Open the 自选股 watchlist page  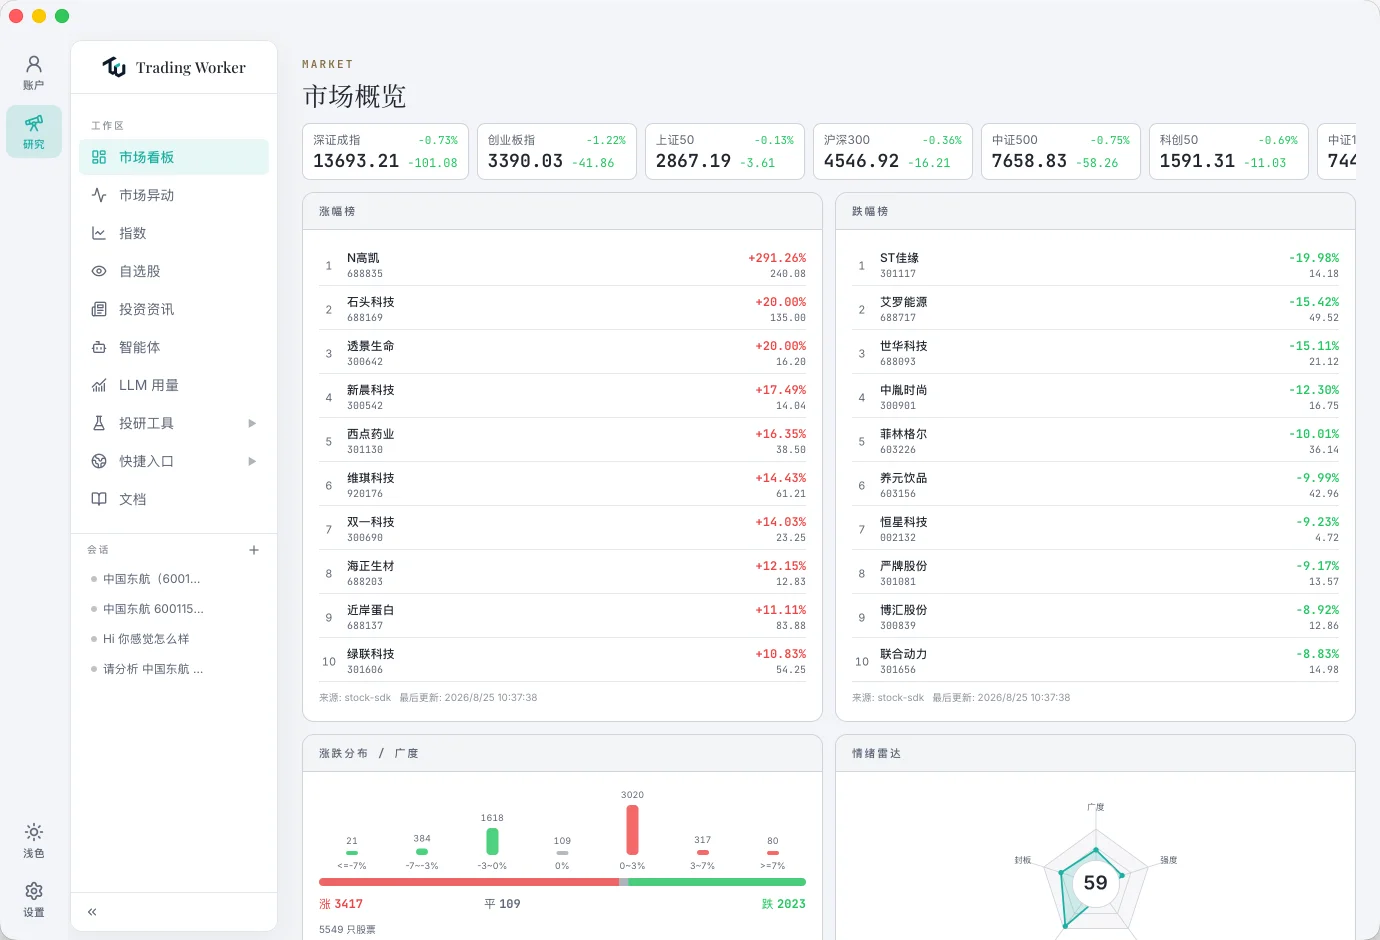coord(174,271)
